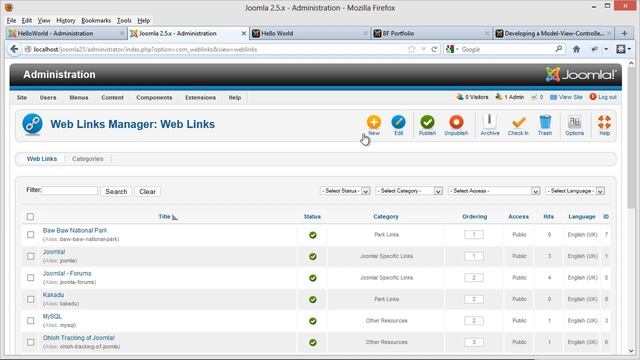Check the MySQL row checkbox
Screen dimensions: 640x360
coord(31,321)
